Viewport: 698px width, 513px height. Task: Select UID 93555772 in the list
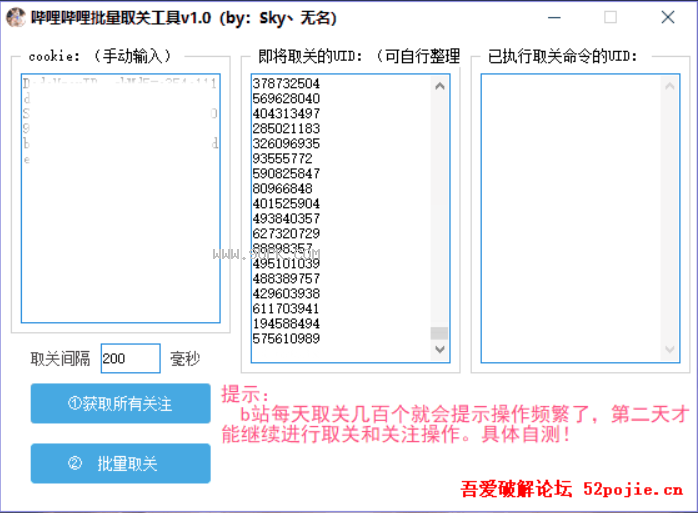point(282,159)
